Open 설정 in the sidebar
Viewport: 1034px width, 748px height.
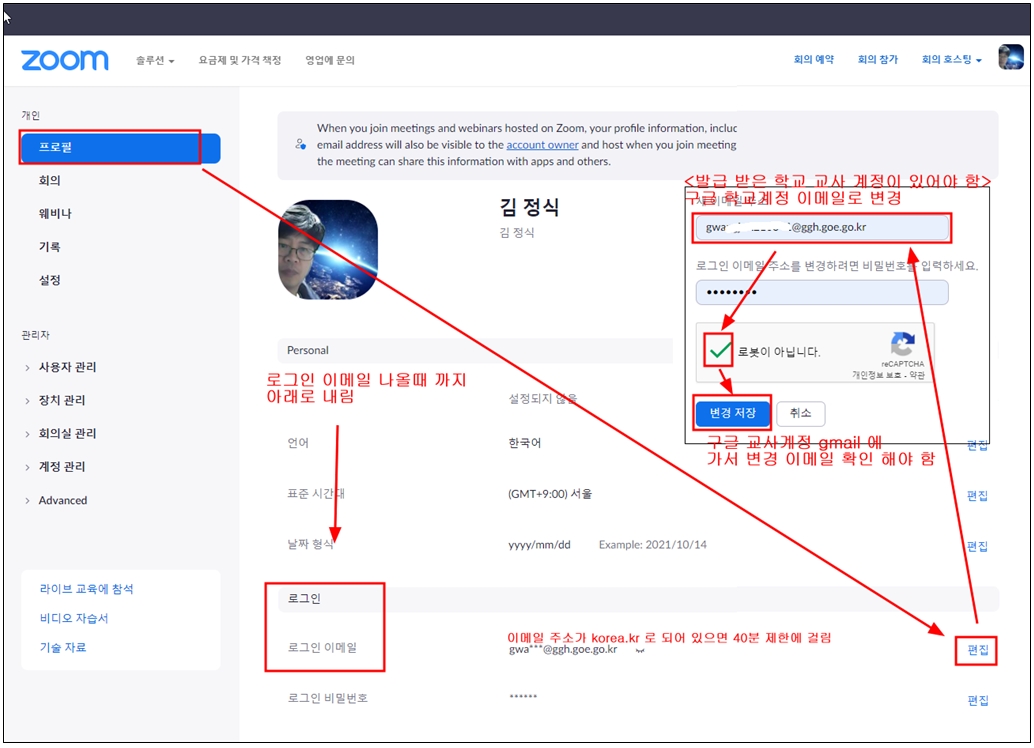pos(49,280)
